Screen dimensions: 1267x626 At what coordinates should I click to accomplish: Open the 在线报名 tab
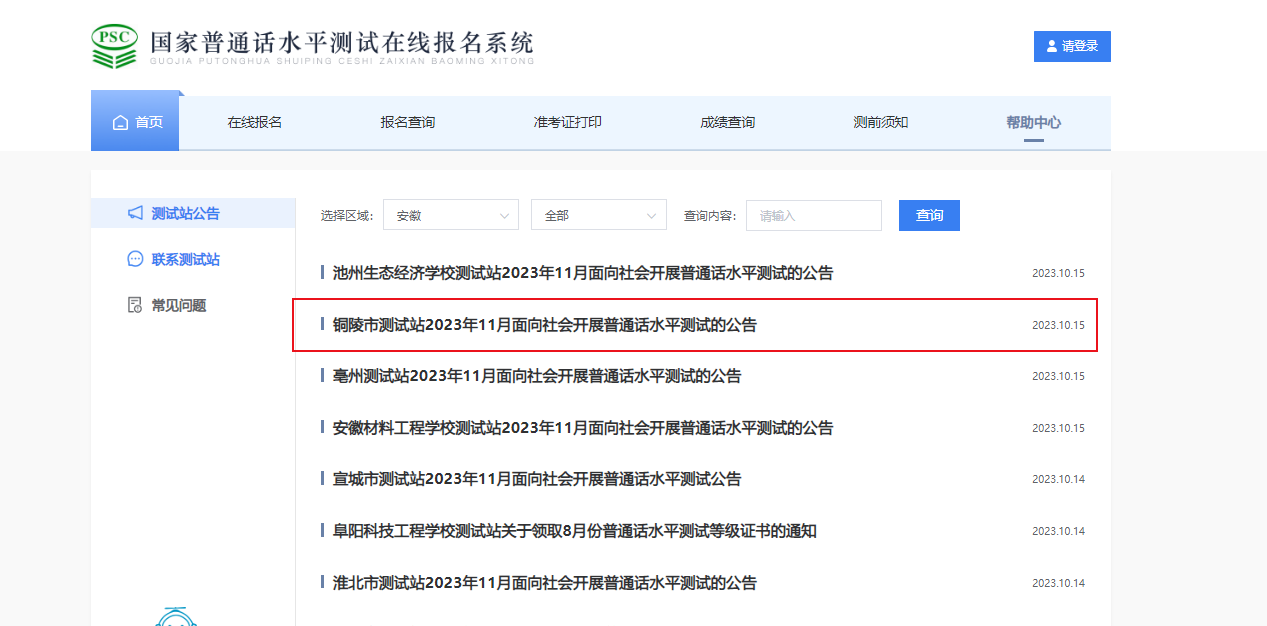click(254, 122)
